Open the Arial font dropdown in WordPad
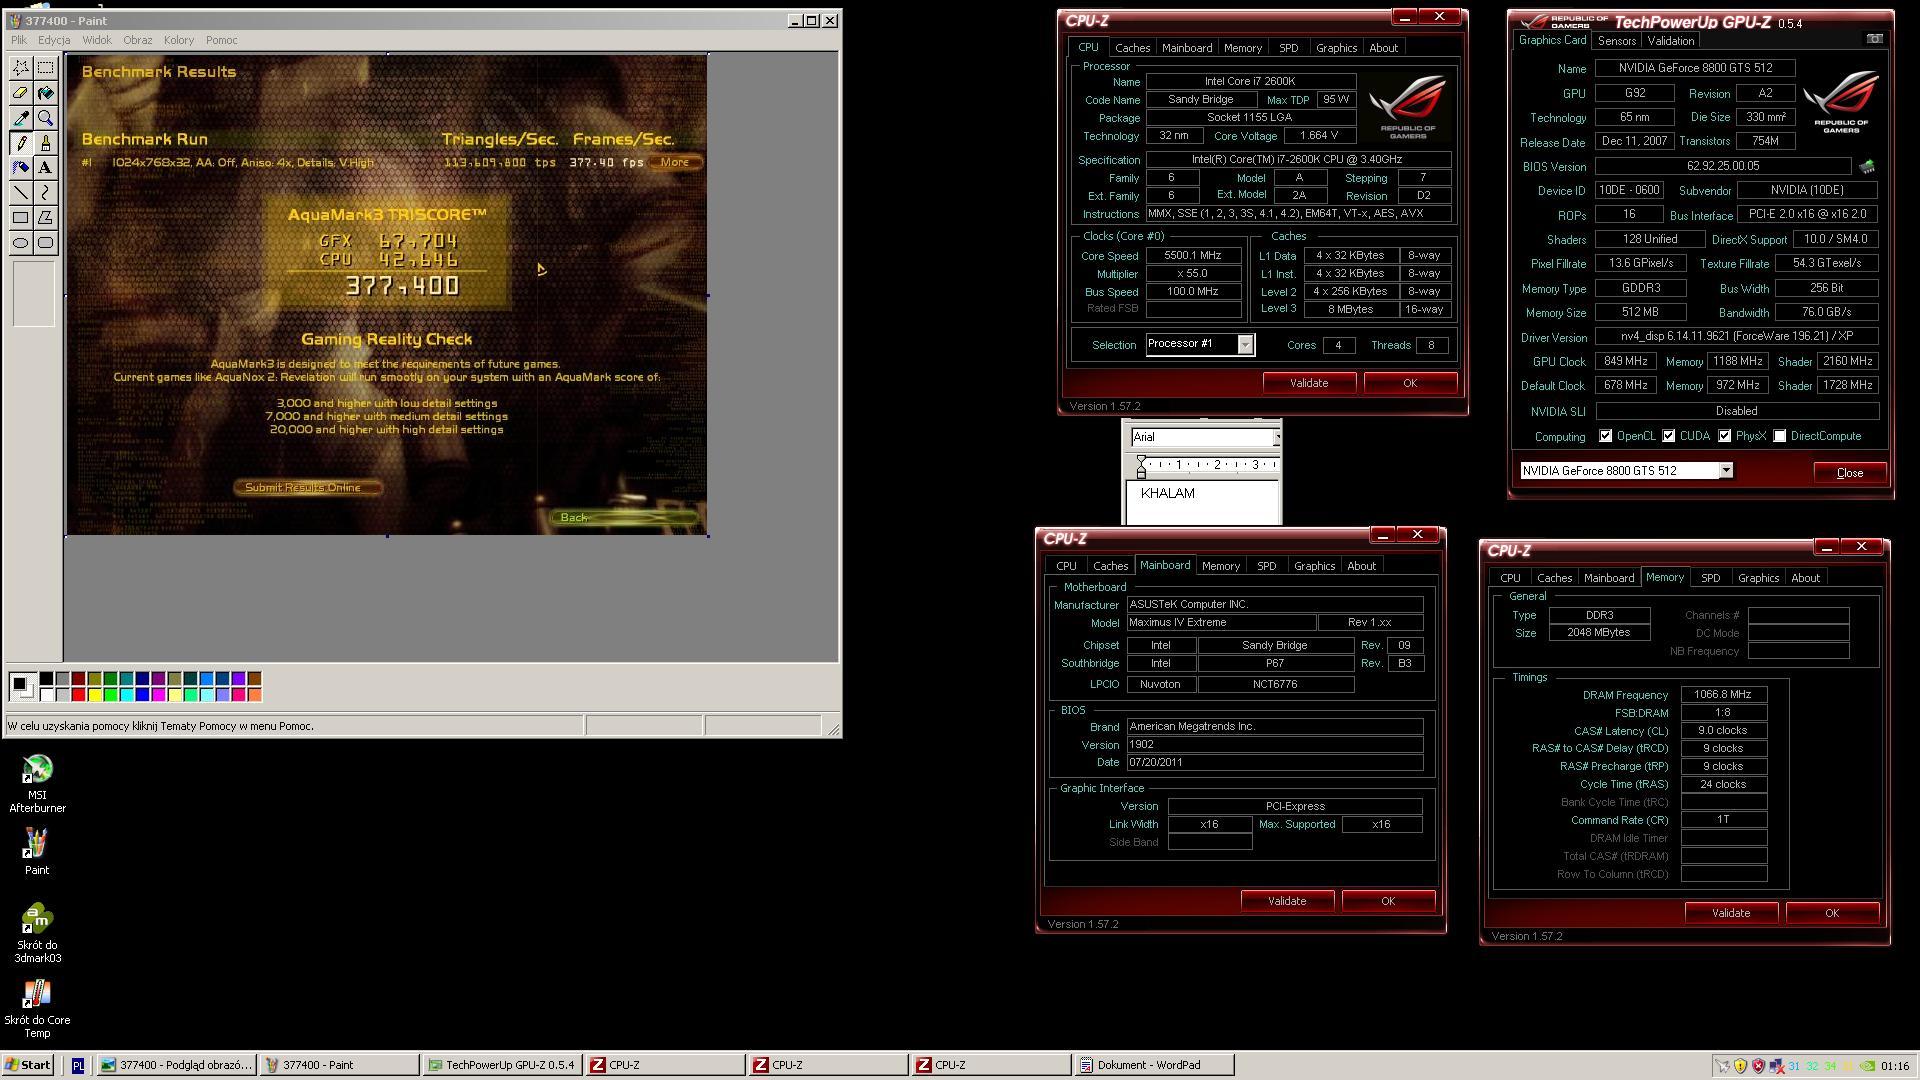This screenshot has height=1080, width=1920. click(x=1276, y=437)
